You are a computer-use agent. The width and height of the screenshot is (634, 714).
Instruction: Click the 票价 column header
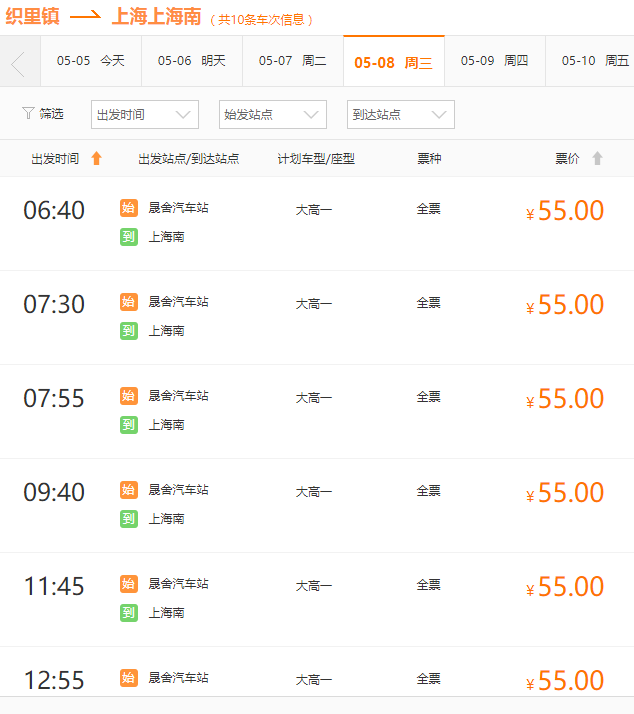click(567, 159)
